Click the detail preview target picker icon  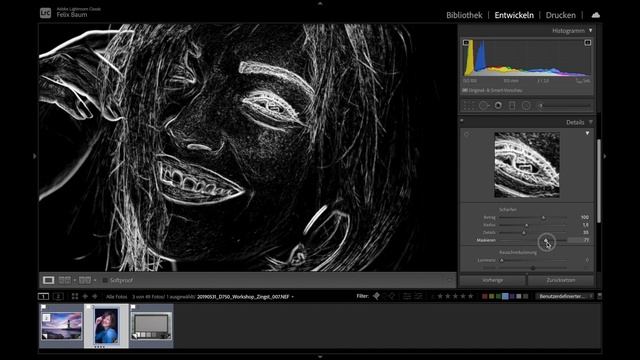(467, 134)
